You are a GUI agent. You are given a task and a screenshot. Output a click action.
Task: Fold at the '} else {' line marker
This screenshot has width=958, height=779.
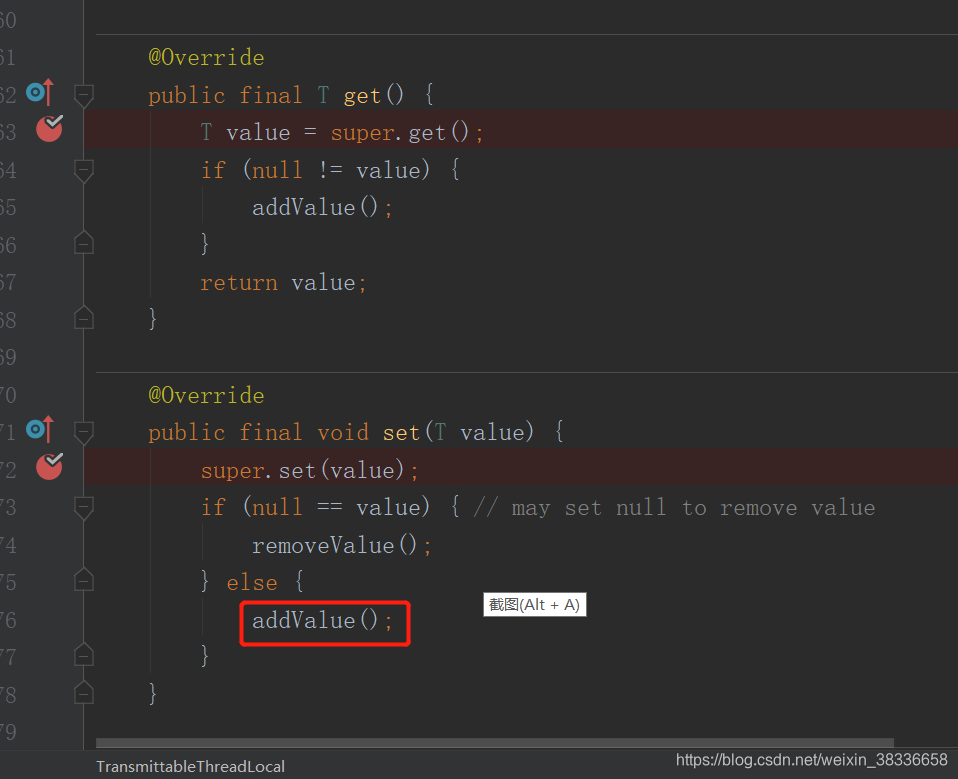click(84, 580)
